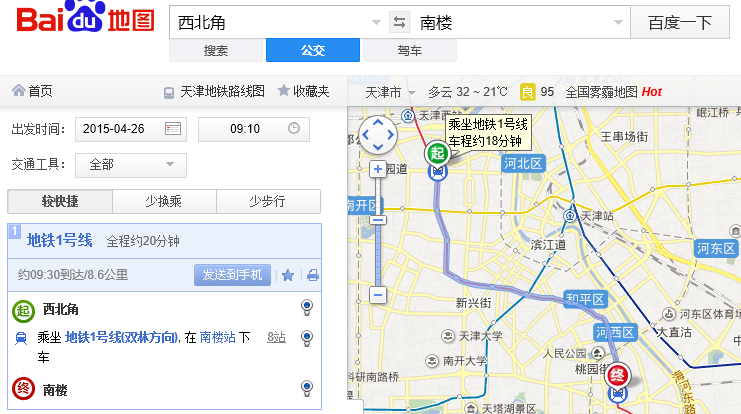Screen dimensions: 741x414
Task: Open the destination field dropdown arrow
Action: (618, 22)
